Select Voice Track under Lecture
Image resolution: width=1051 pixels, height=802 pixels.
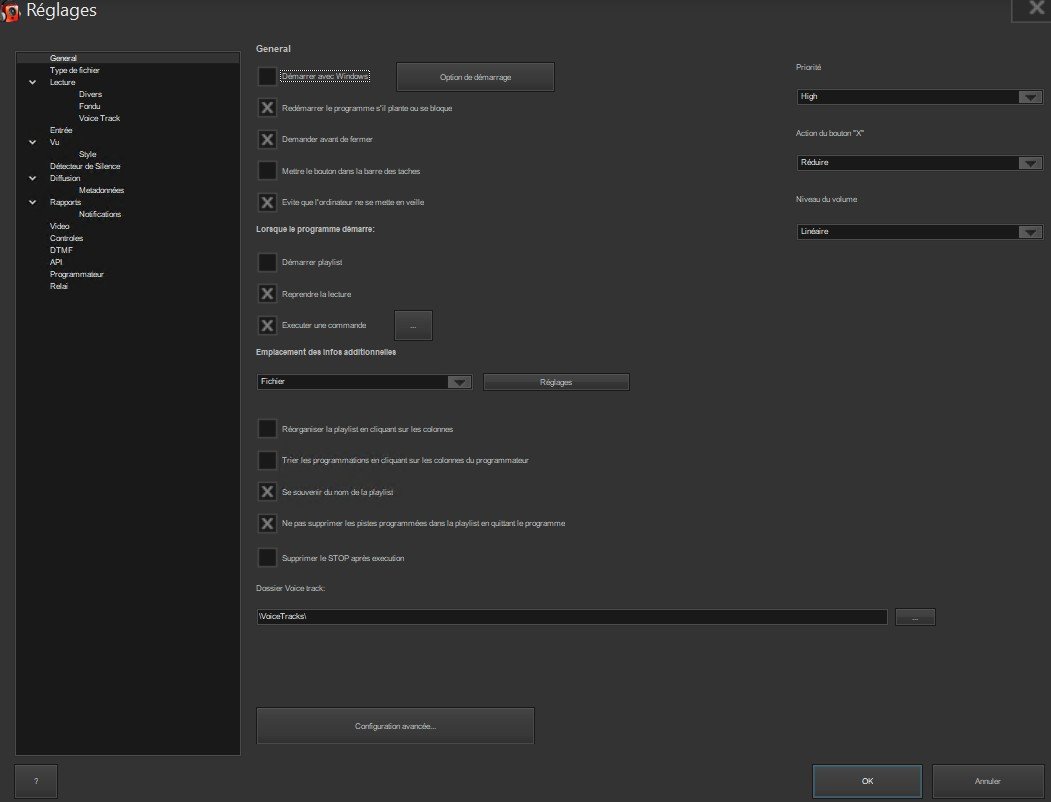click(x=99, y=118)
